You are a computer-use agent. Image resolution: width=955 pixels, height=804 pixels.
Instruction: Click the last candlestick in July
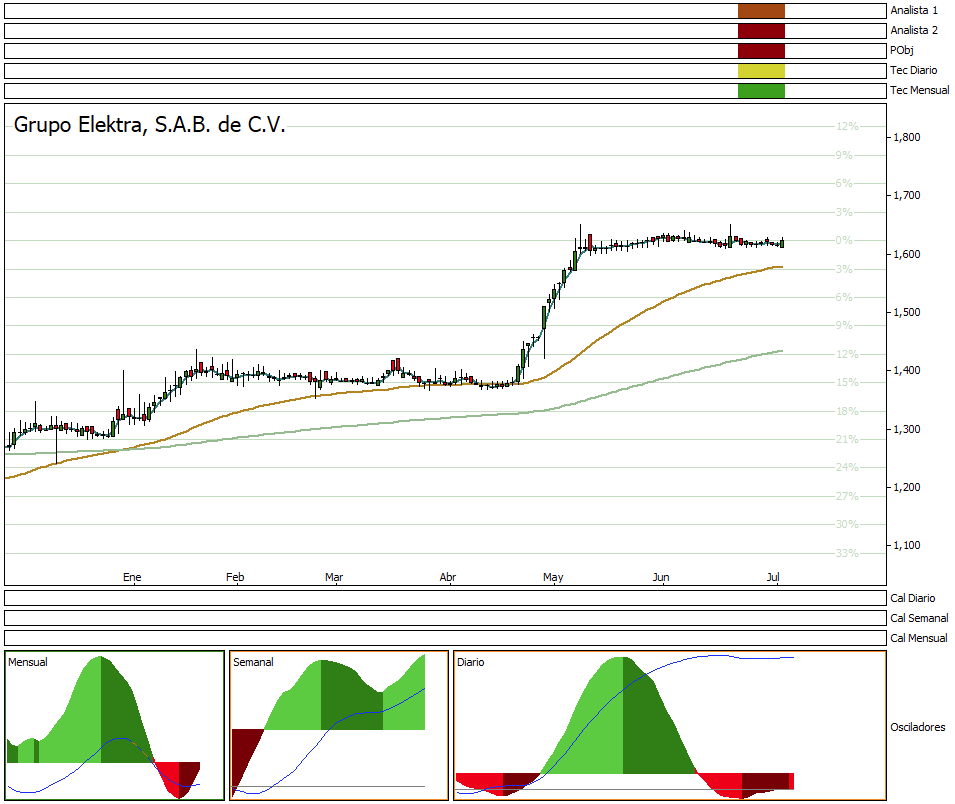[x=782, y=243]
